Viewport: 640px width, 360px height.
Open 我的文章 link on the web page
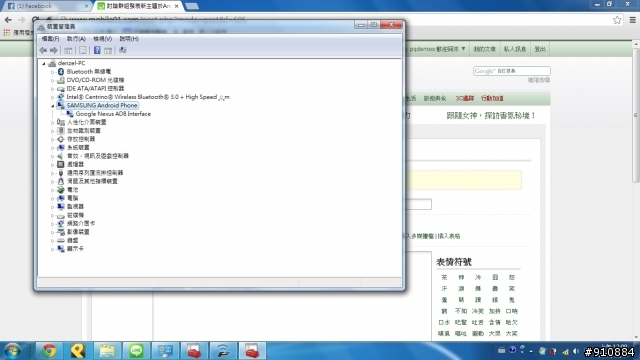tap(484, 49)
